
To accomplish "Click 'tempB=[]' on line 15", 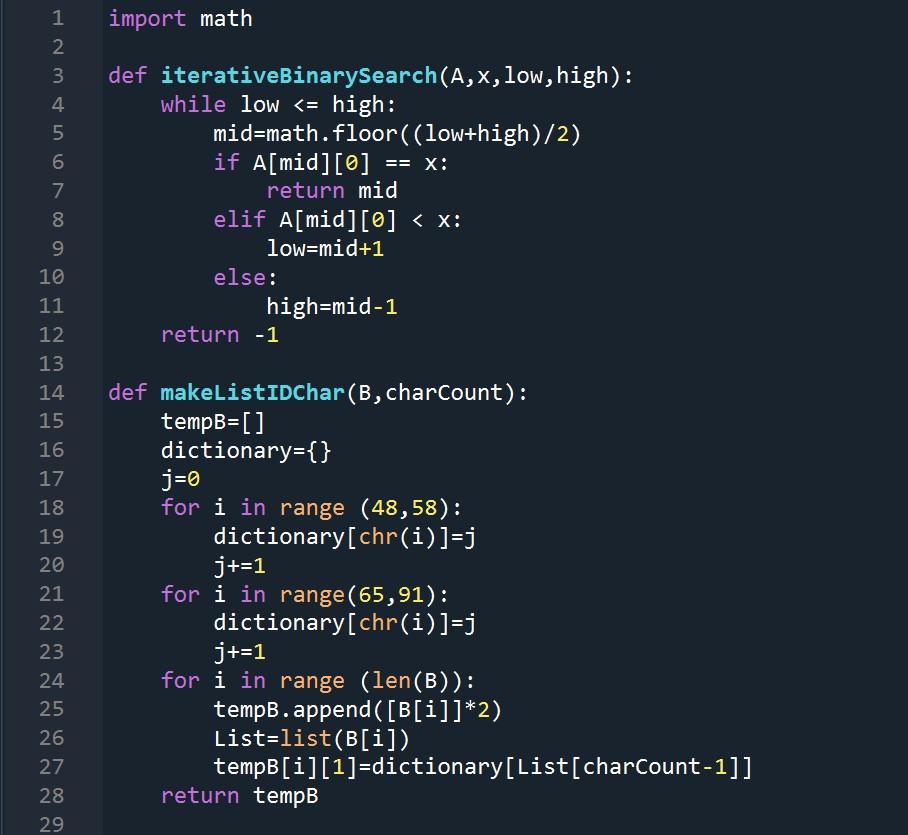I will point(213,422).
